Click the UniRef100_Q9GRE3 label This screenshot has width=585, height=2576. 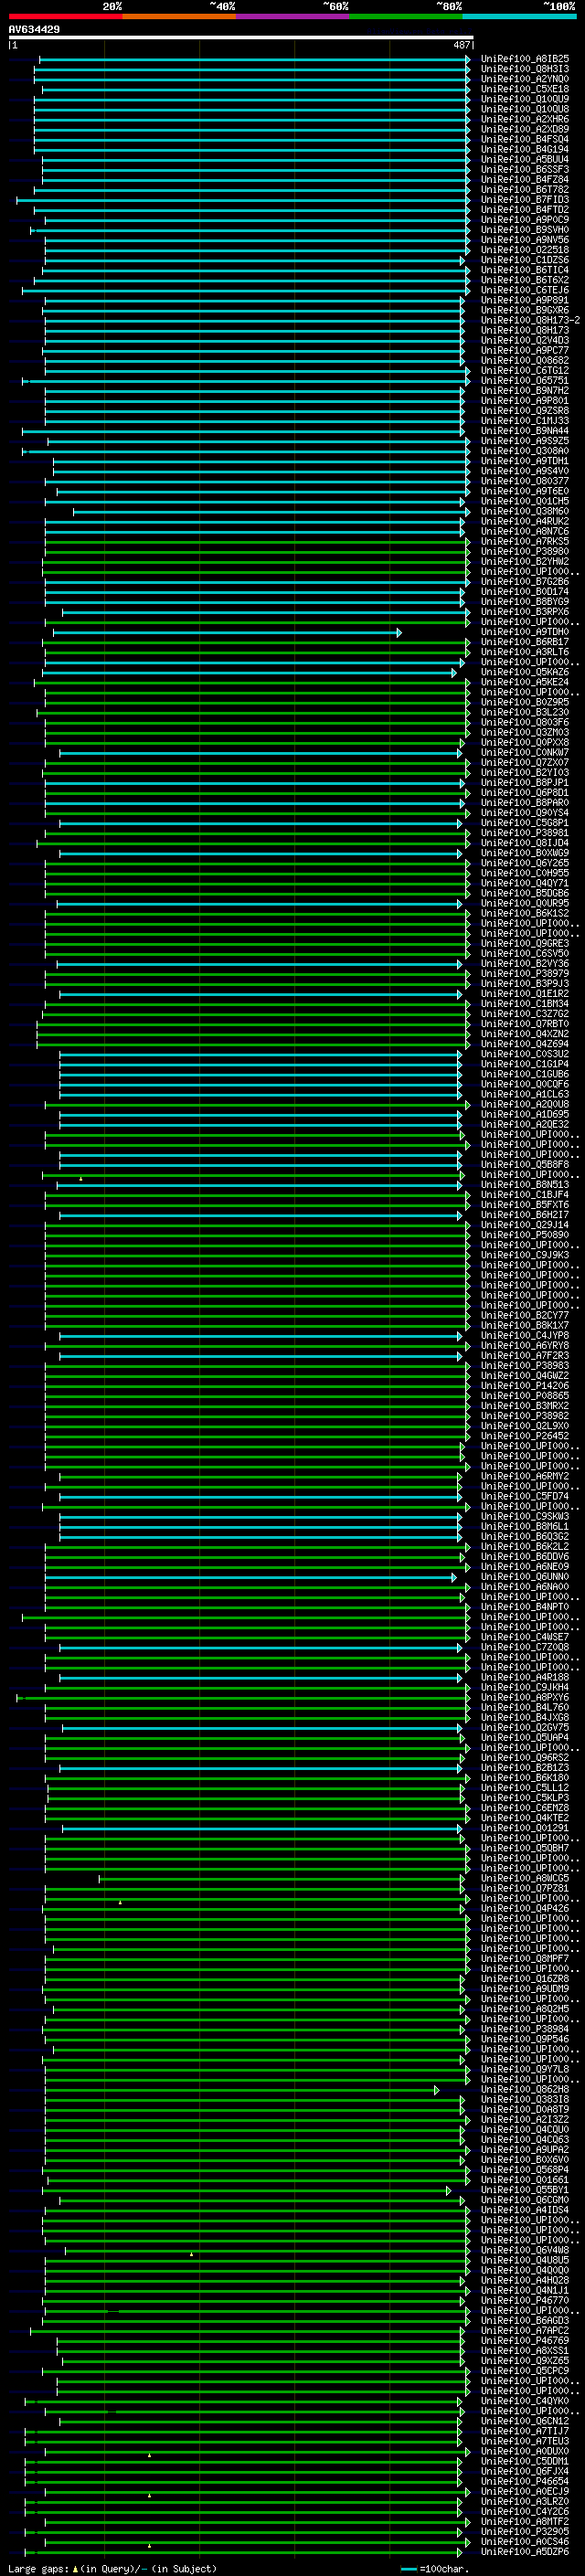click(x=525, y=944)
